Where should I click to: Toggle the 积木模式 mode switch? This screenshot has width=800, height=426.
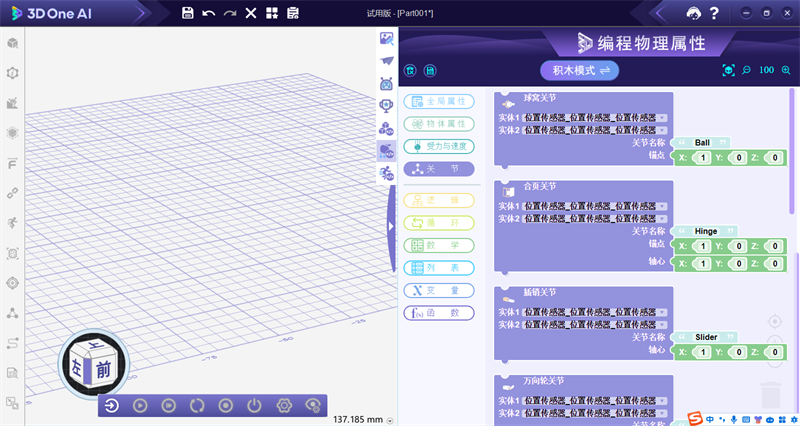click(580, 70)
